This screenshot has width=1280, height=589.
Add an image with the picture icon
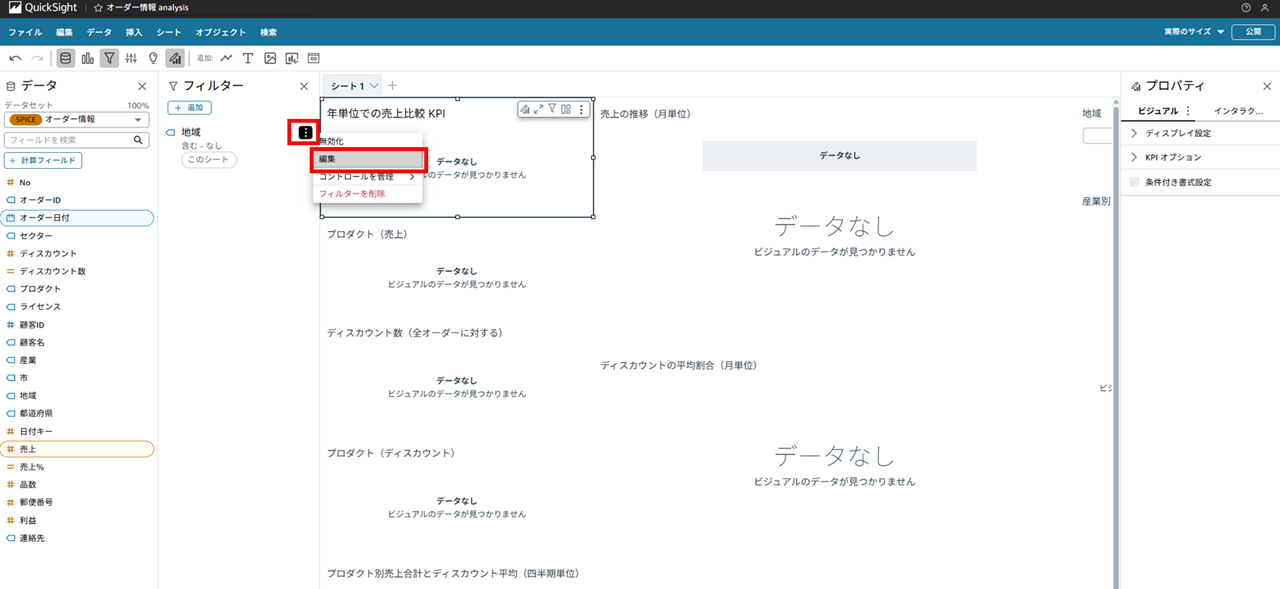pyautogui.click(x=270, y=58)
